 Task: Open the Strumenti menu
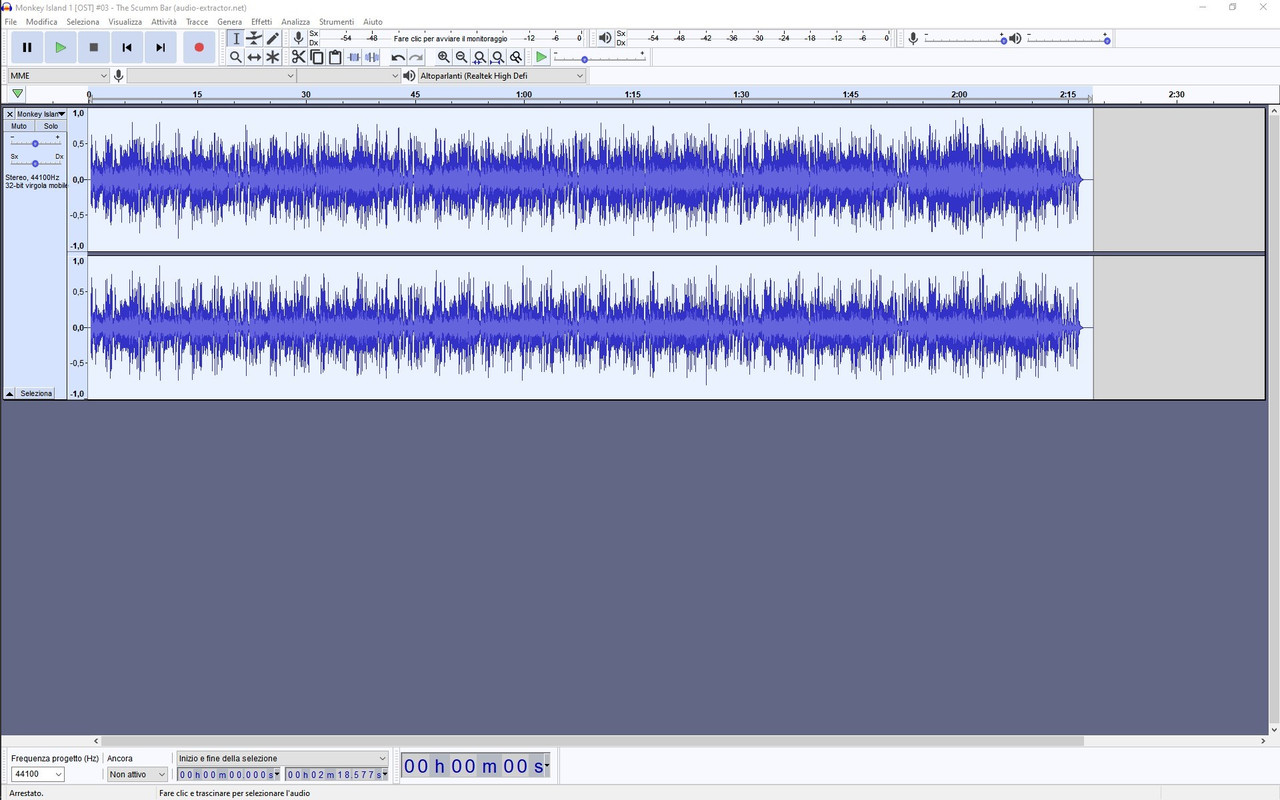(x=336, y=21)
